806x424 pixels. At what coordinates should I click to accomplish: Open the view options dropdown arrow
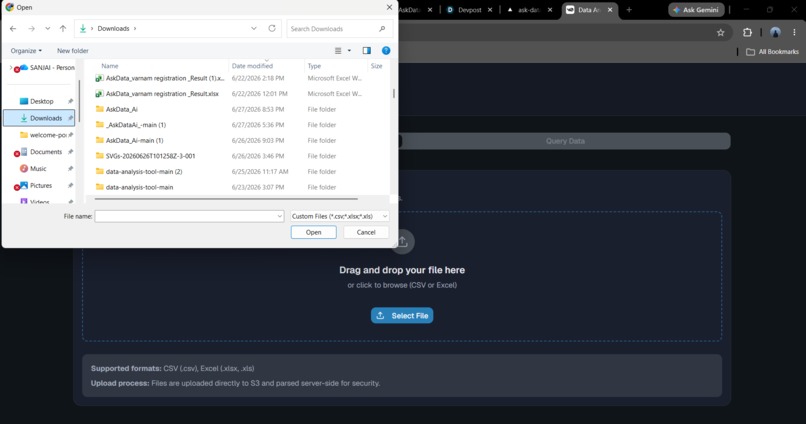(x=349, y=50)
